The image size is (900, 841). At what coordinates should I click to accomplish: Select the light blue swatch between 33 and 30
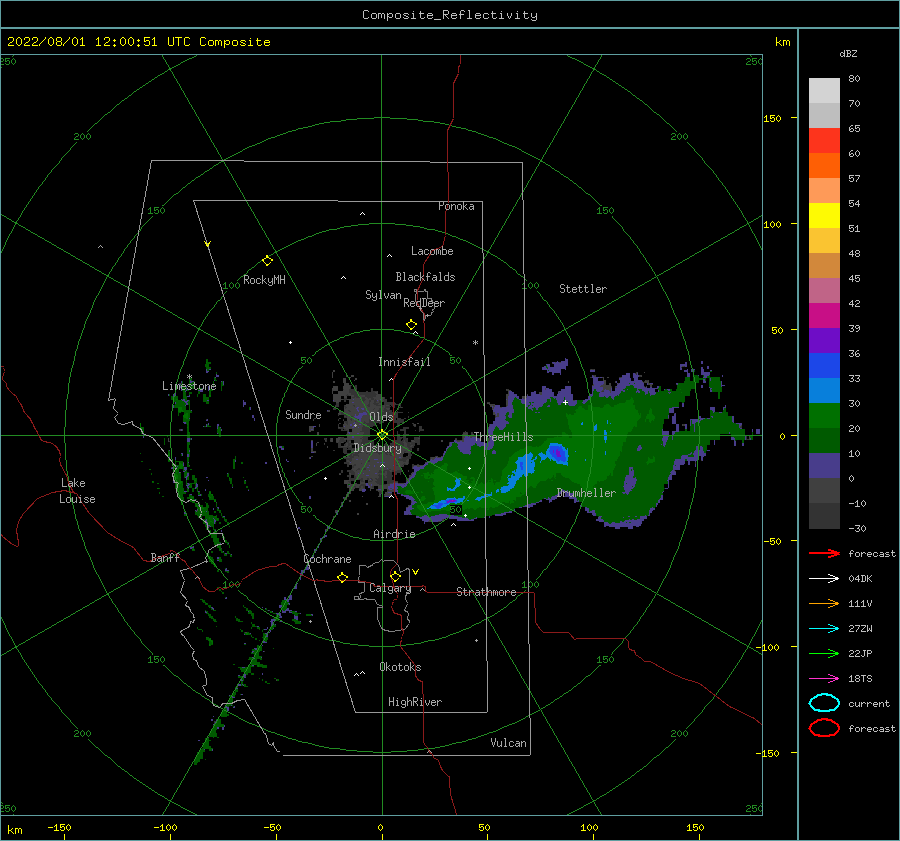[x=824, y=390]
